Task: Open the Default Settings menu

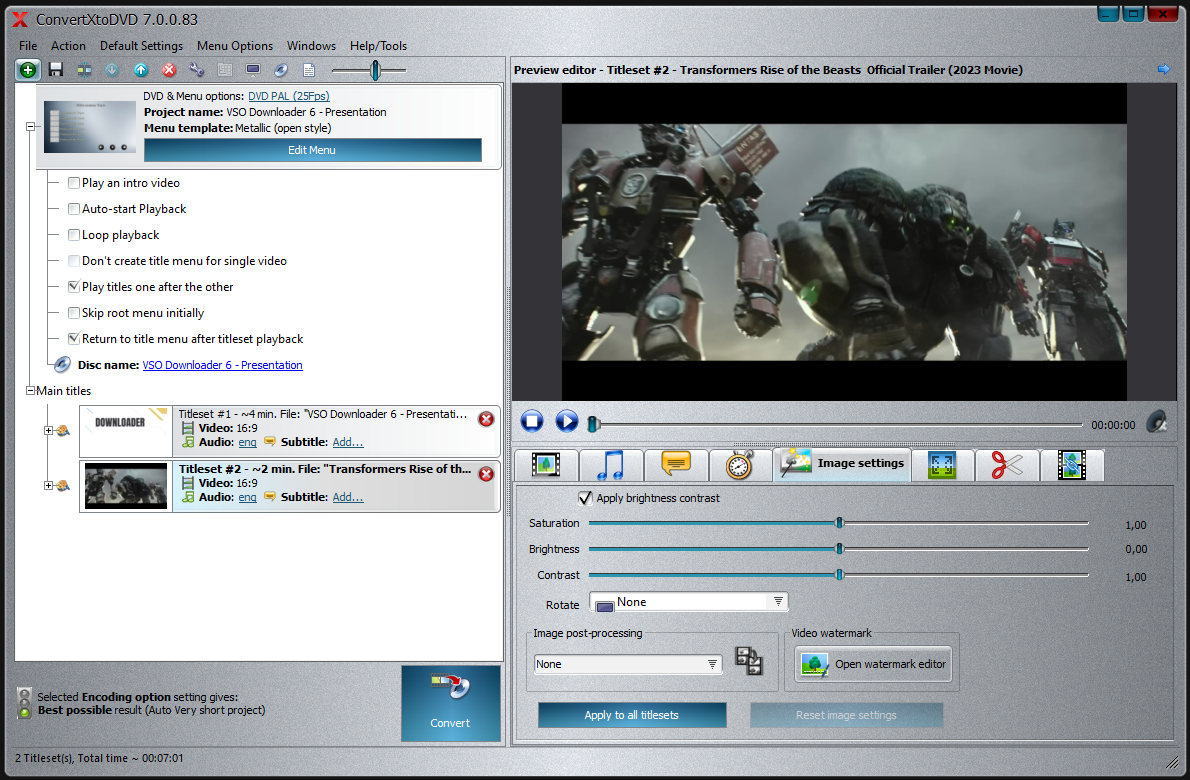Action: (x=141, y=46)
